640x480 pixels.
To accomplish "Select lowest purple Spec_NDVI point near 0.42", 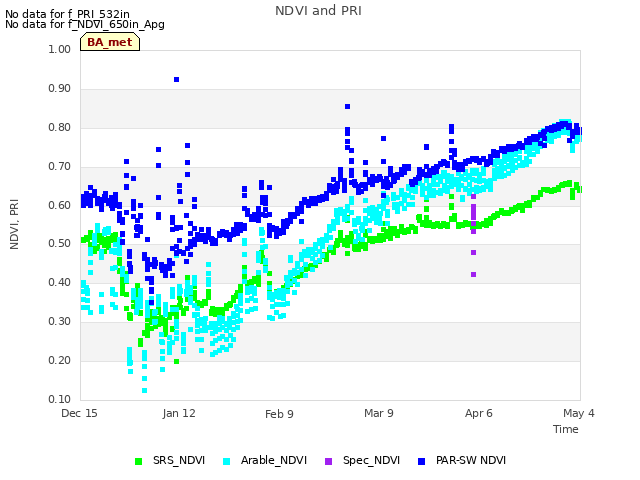I will [x=473, y=275].
